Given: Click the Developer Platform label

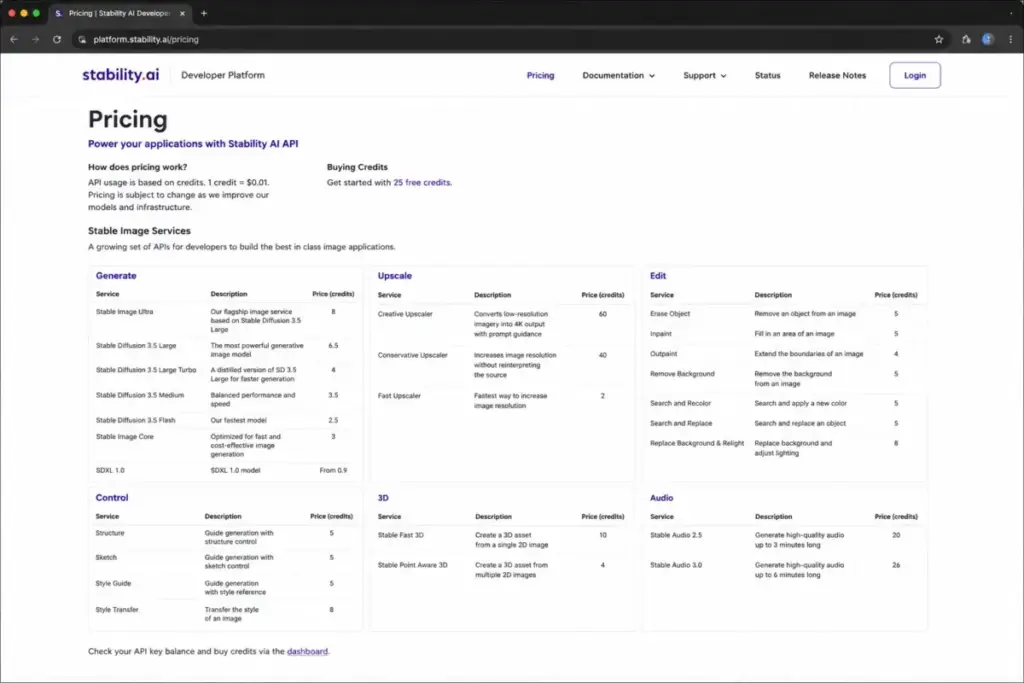Looking at the screenshot, I should tap(223, 75).
